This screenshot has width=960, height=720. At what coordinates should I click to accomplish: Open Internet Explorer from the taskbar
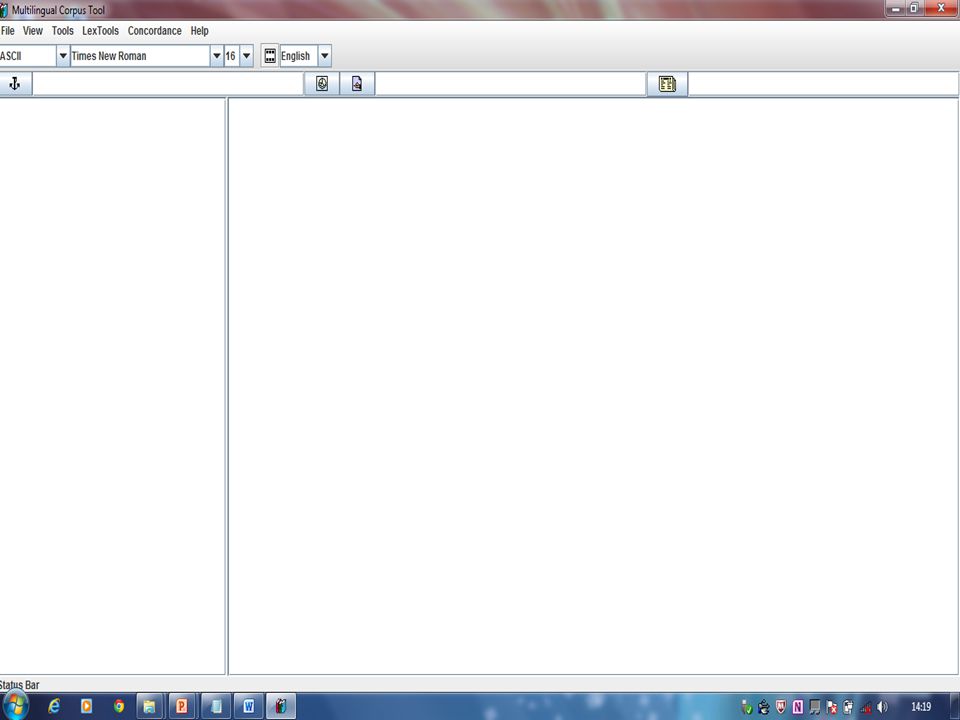click(x=54, y=707)
